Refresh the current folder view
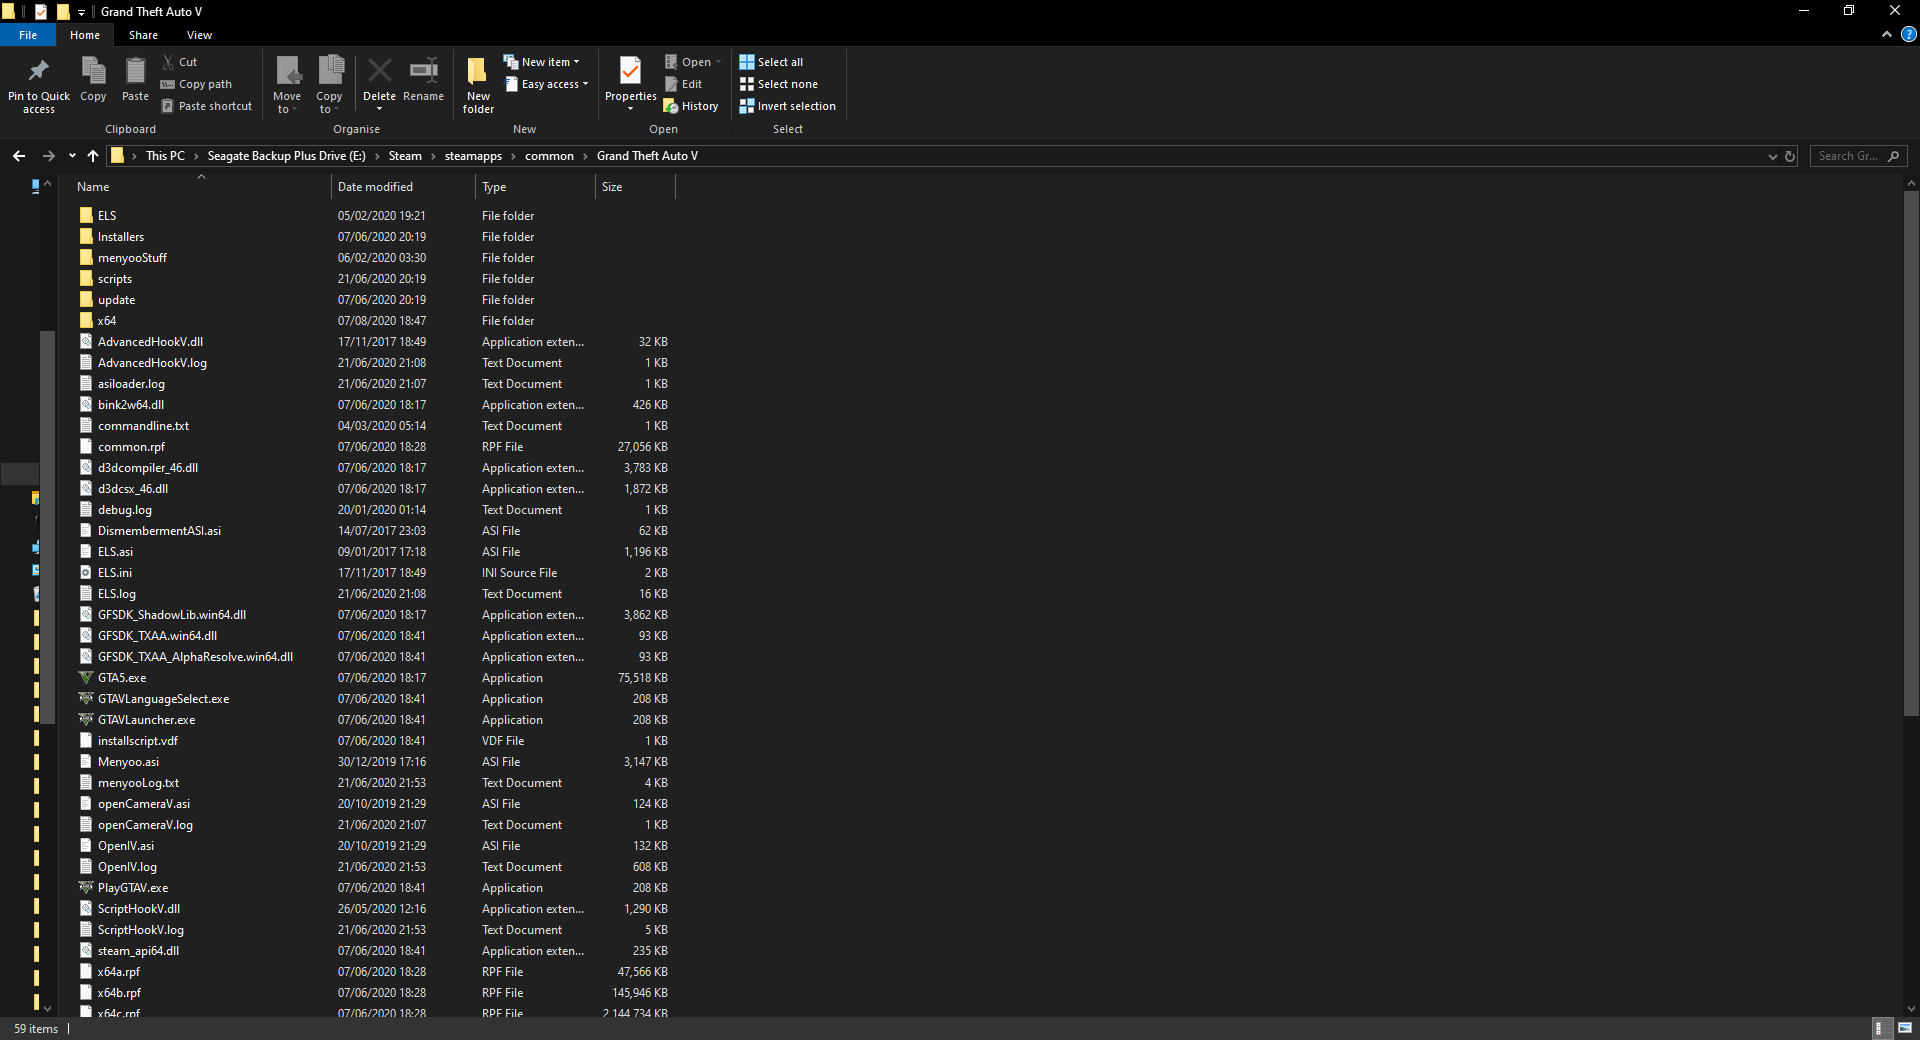This screenshot has width=1920, height=1040. (1790, 156)
